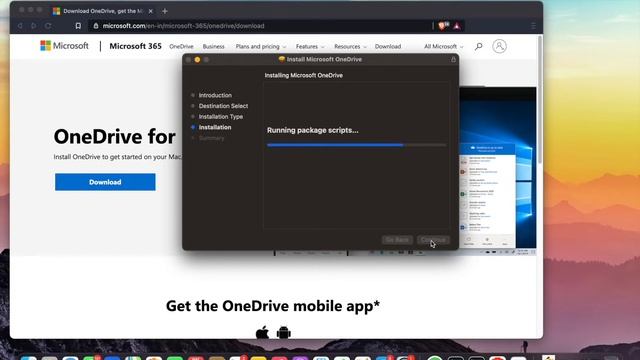Click the Microsoft logo in page header

[64, 46]
